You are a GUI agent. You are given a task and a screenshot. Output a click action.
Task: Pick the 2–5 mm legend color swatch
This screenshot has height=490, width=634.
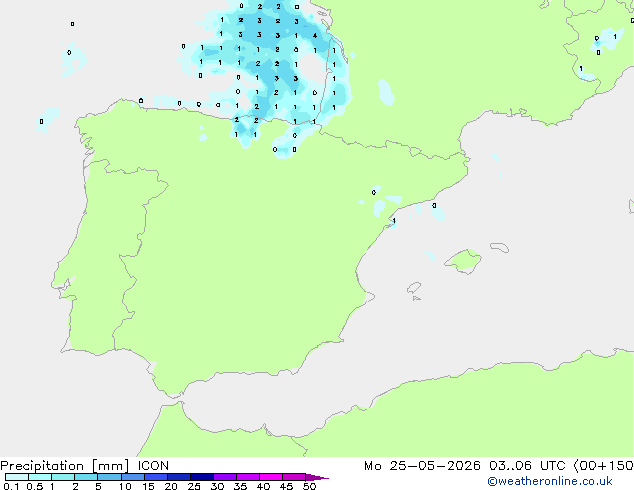tap(86, 477)
